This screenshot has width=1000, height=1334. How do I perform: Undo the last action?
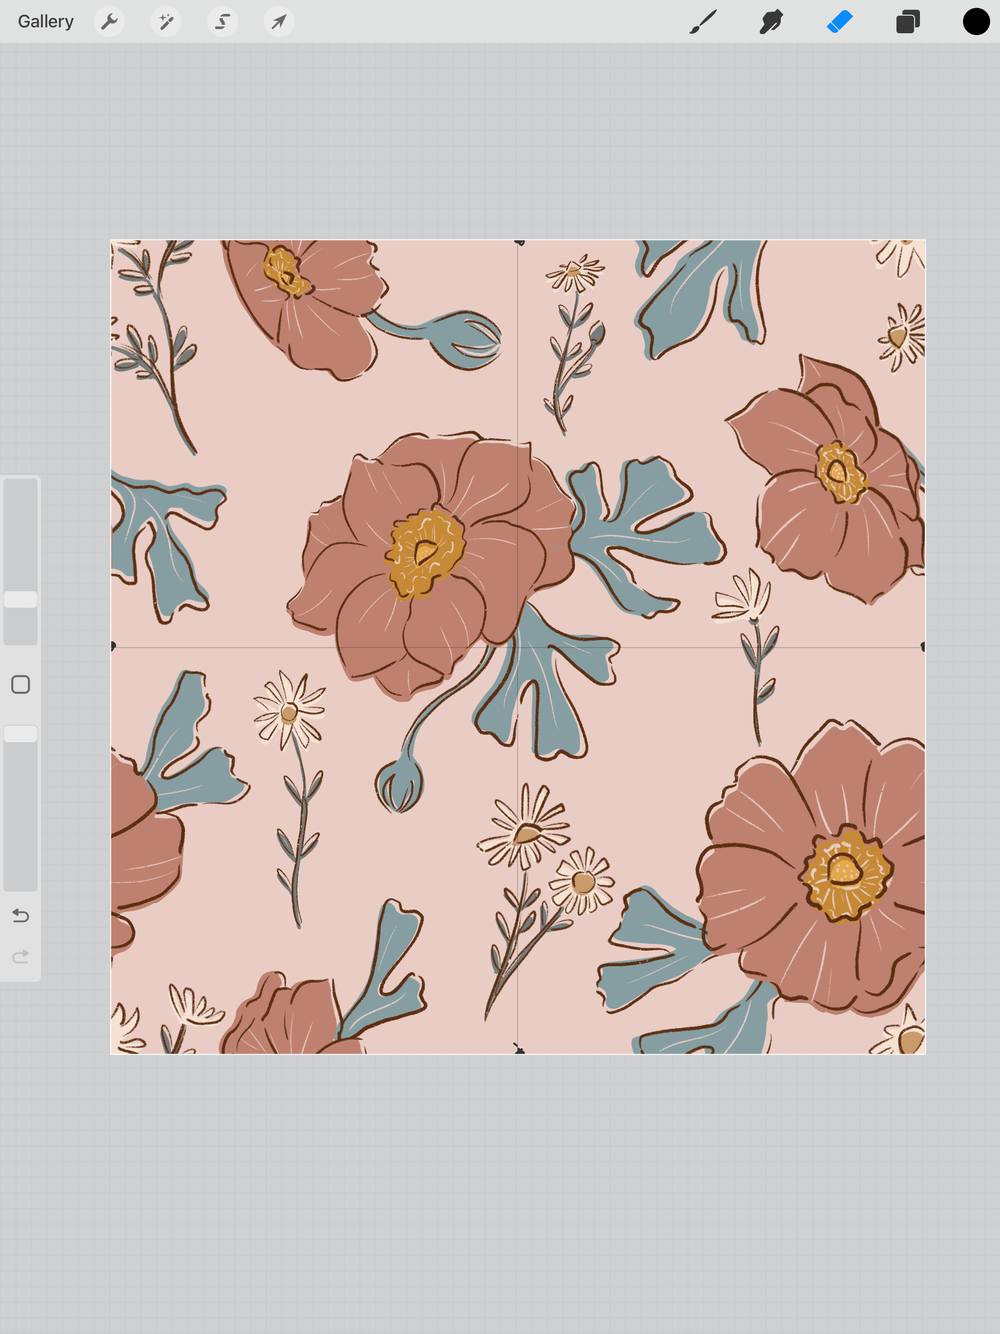point(21,916)
